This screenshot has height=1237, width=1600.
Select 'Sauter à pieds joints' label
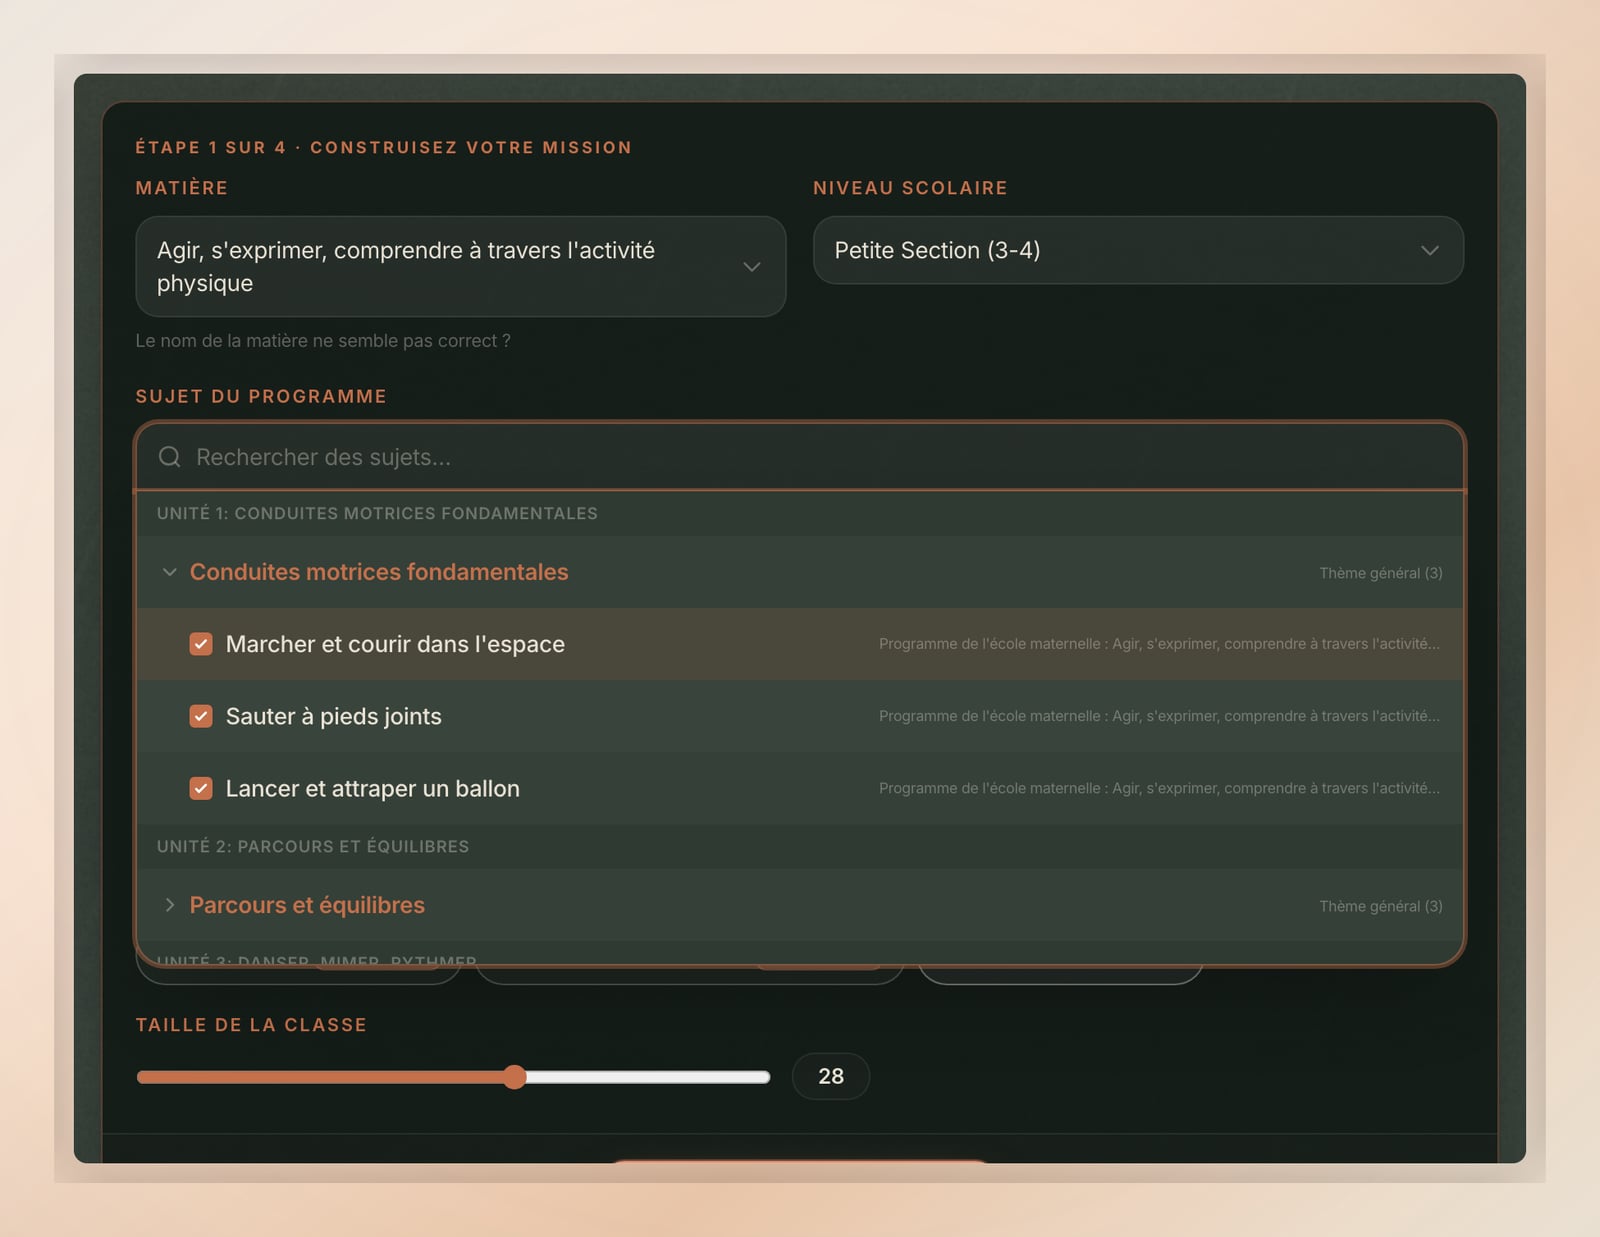click(x=334, y=716)
